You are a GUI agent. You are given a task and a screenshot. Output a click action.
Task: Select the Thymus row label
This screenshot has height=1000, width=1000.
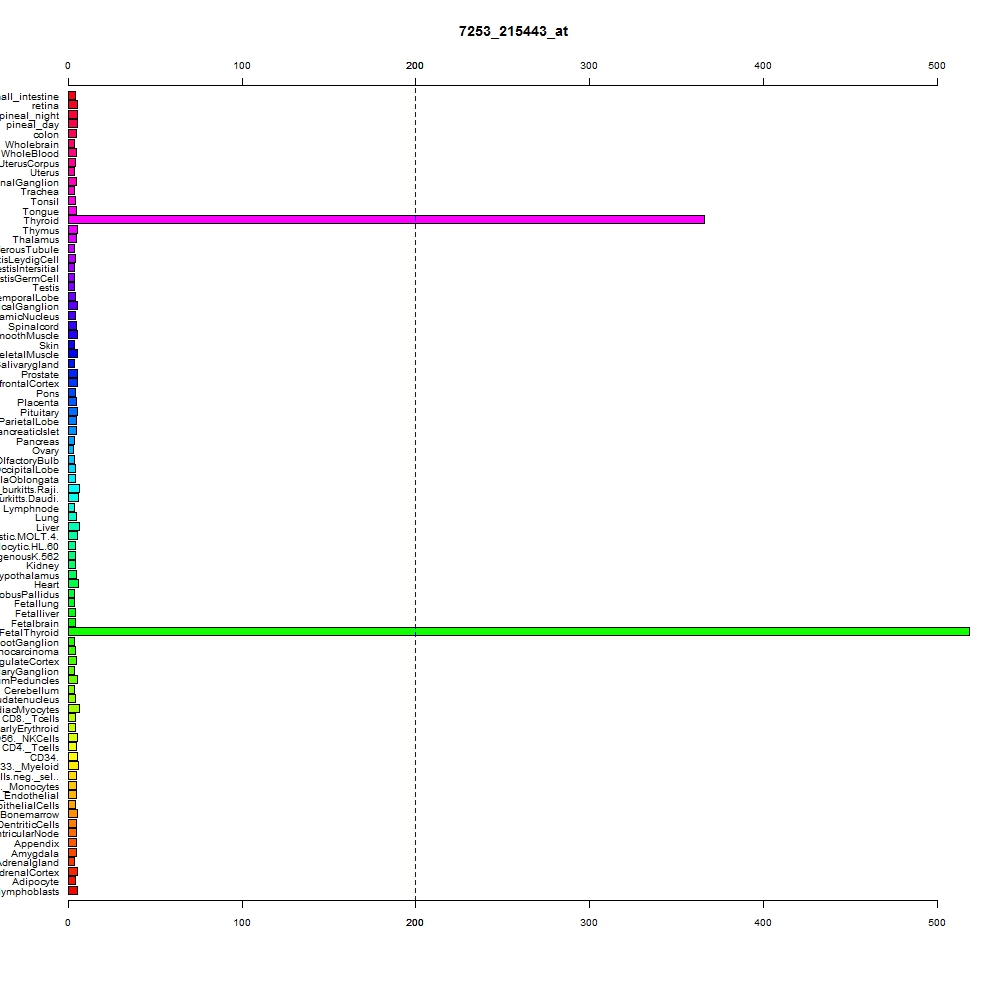pyautogui.click(x=41, y=230)
